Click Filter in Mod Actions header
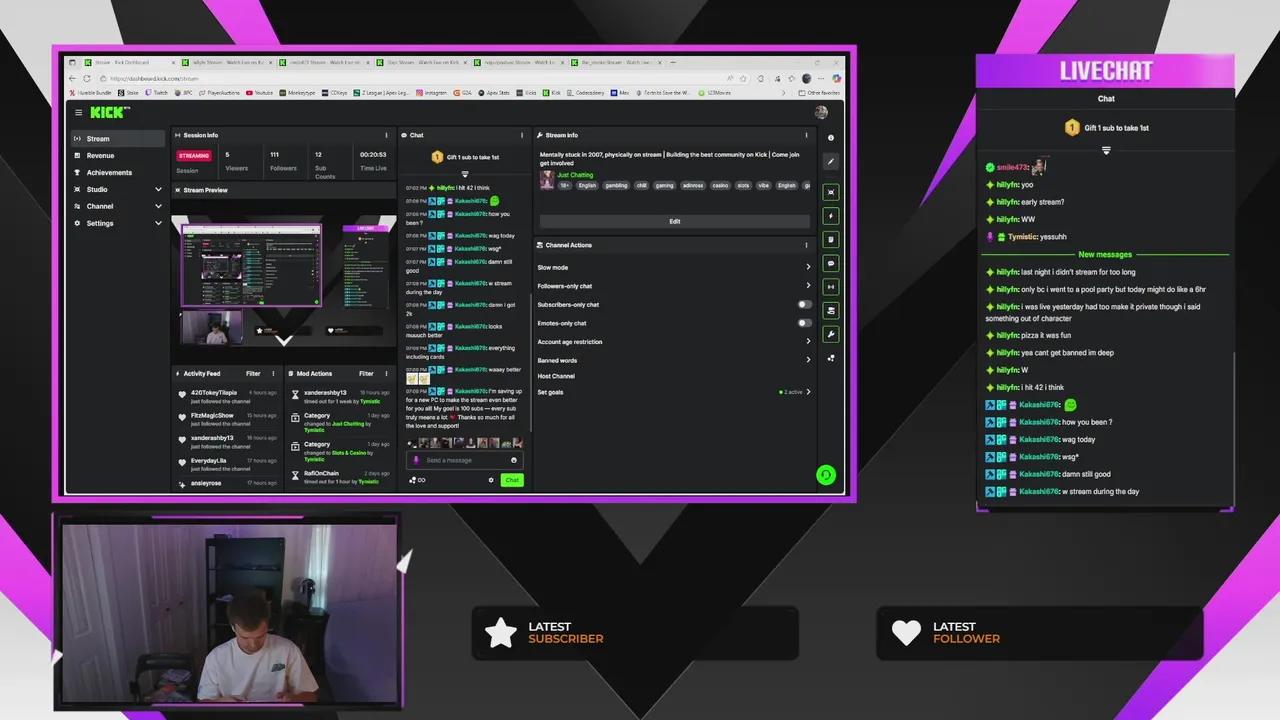Viewport: 1280px width, 720px height. [366, 374]
